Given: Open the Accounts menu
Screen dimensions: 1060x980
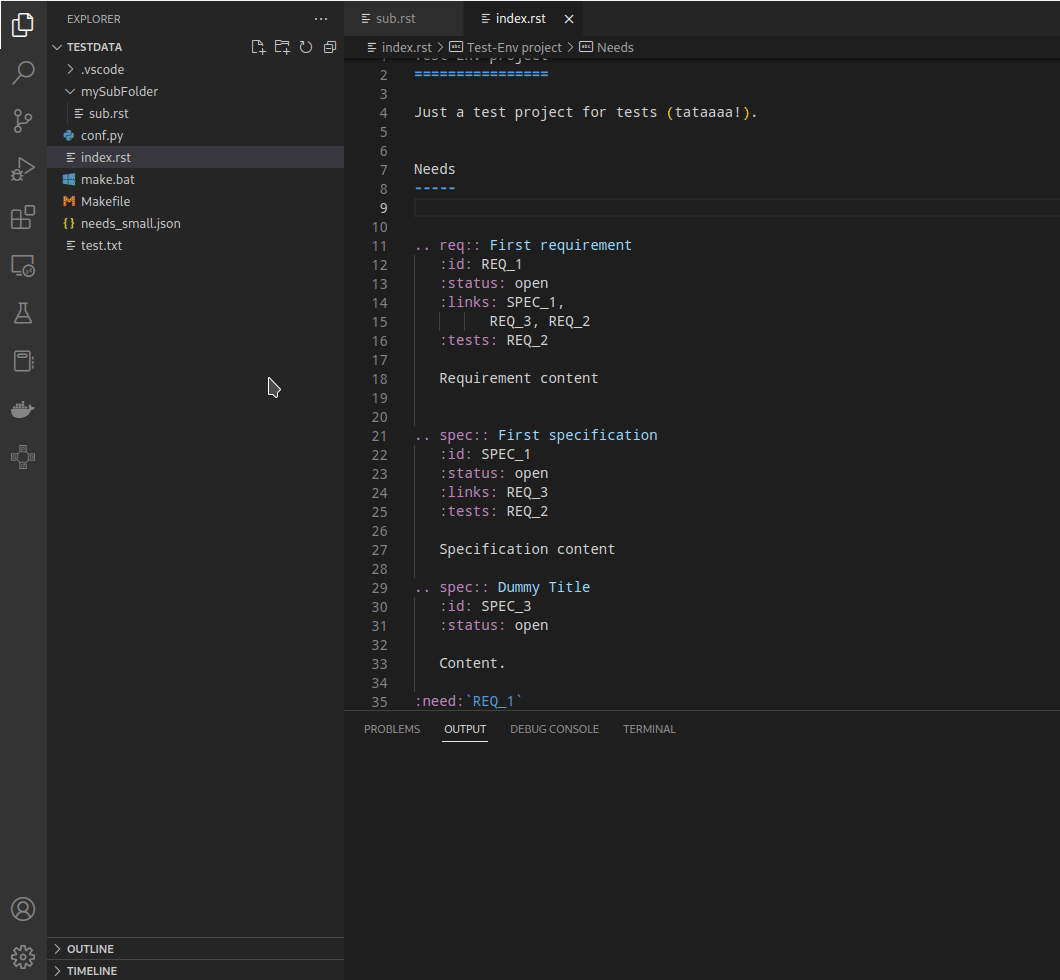Looking at the screenshot, I should (23, 909).
